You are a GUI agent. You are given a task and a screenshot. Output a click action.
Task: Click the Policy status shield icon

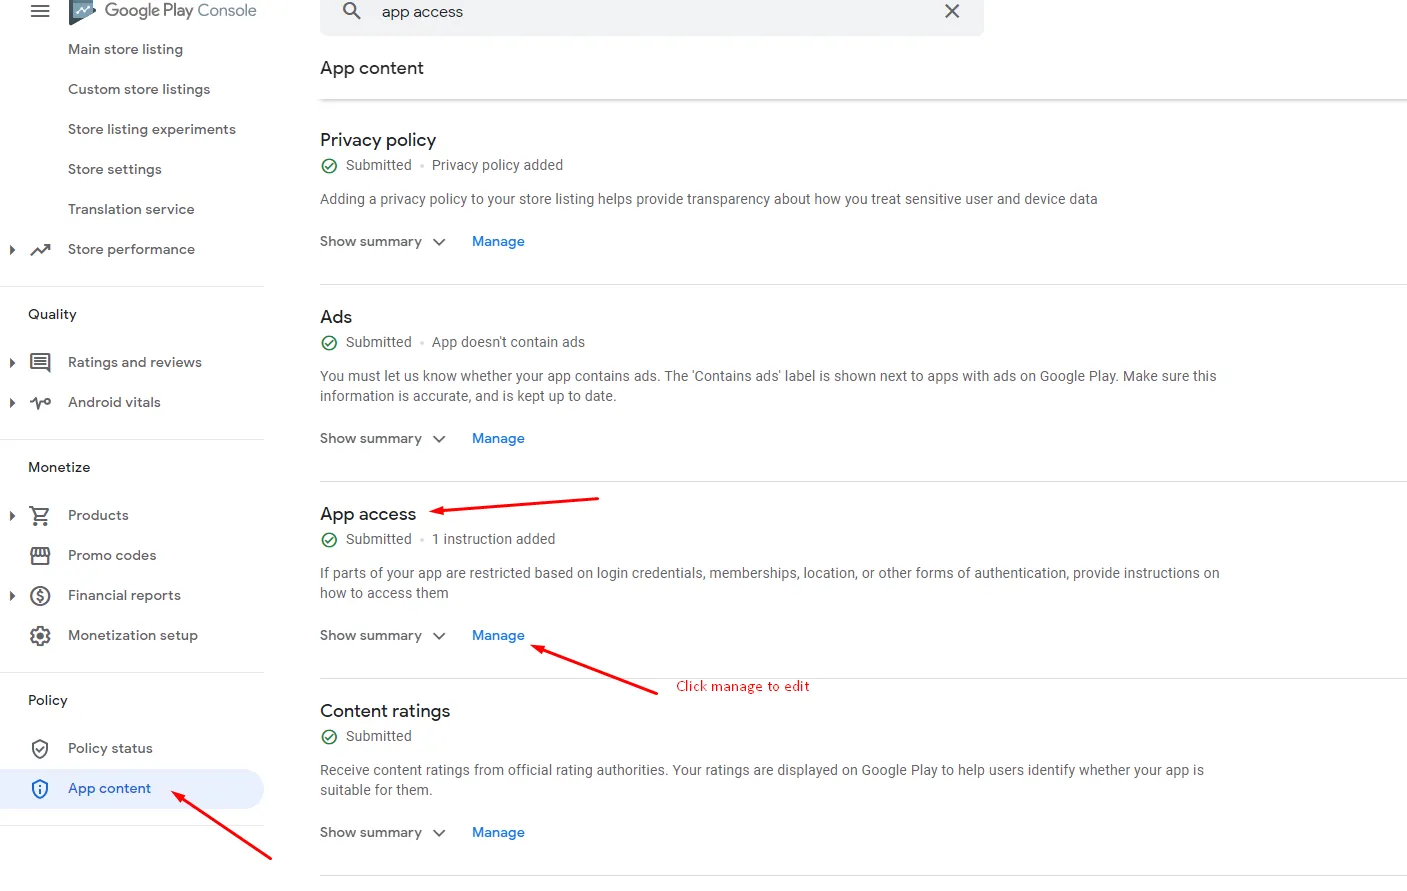pos(40,748)
